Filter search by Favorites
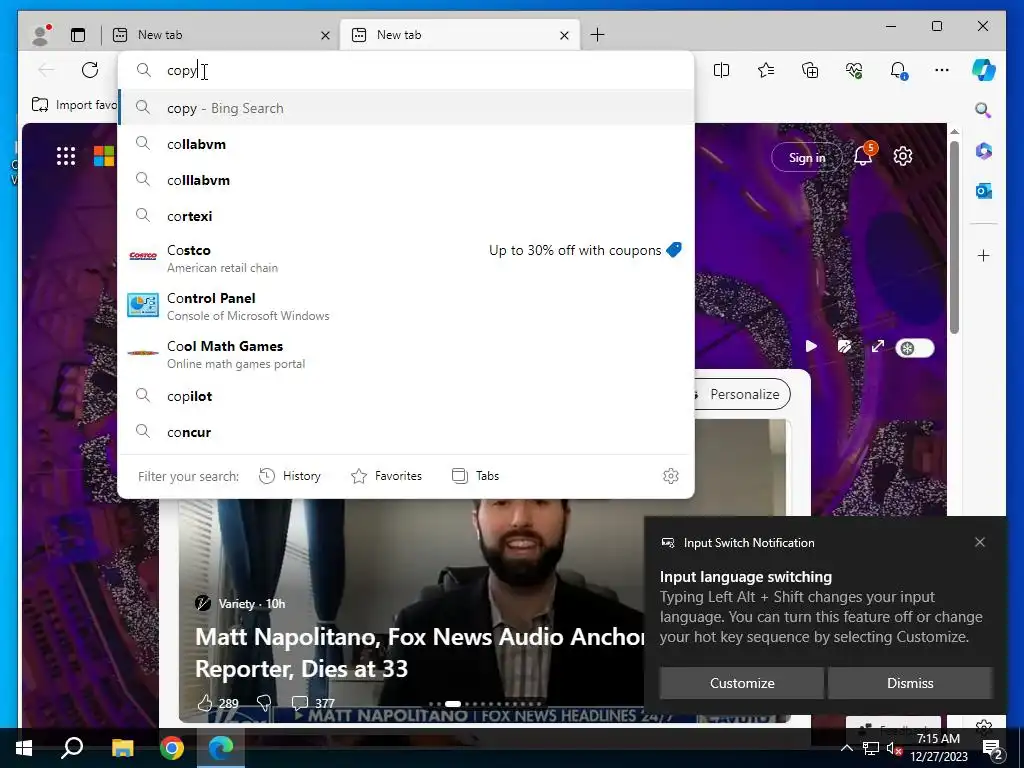The image size is (1024, 768). tap(387, 476)
